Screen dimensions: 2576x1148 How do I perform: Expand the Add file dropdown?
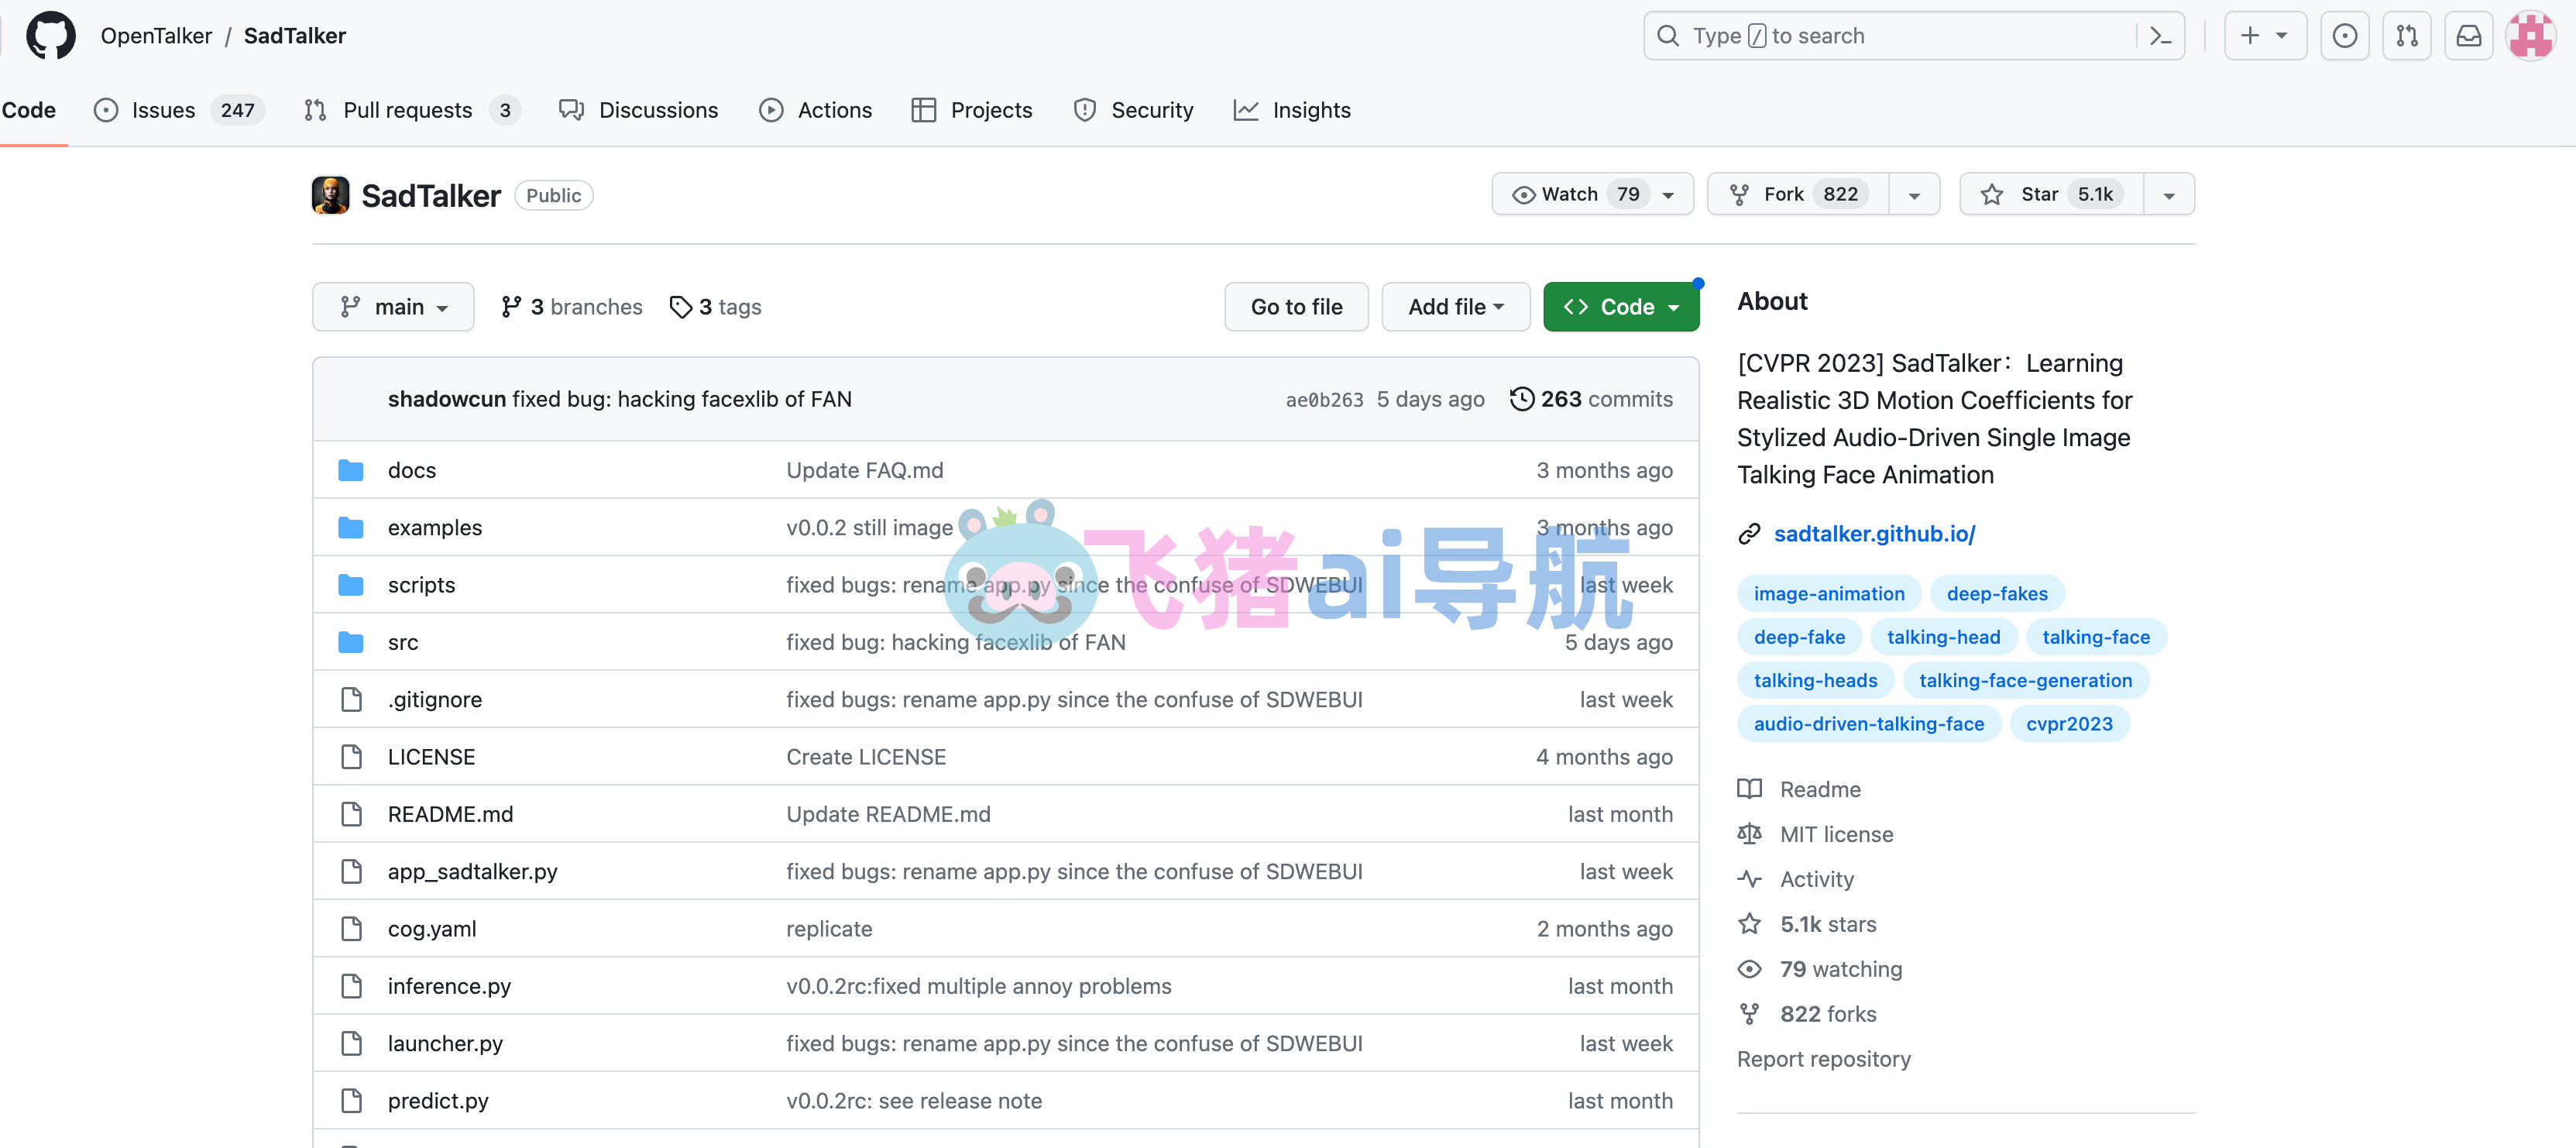click(x=1455, y=307)
